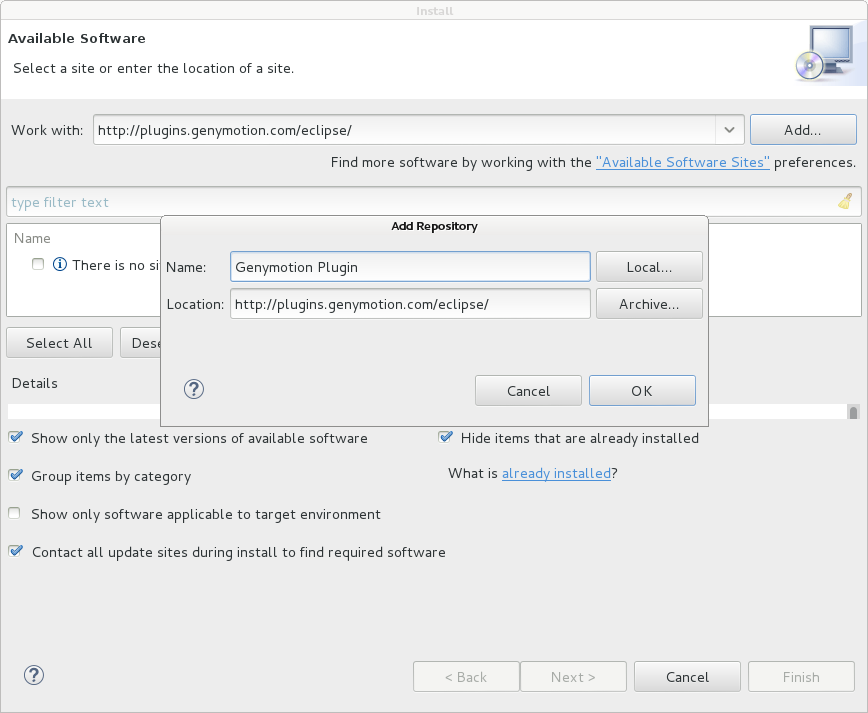Click the Archive... button

pos(649,304)
